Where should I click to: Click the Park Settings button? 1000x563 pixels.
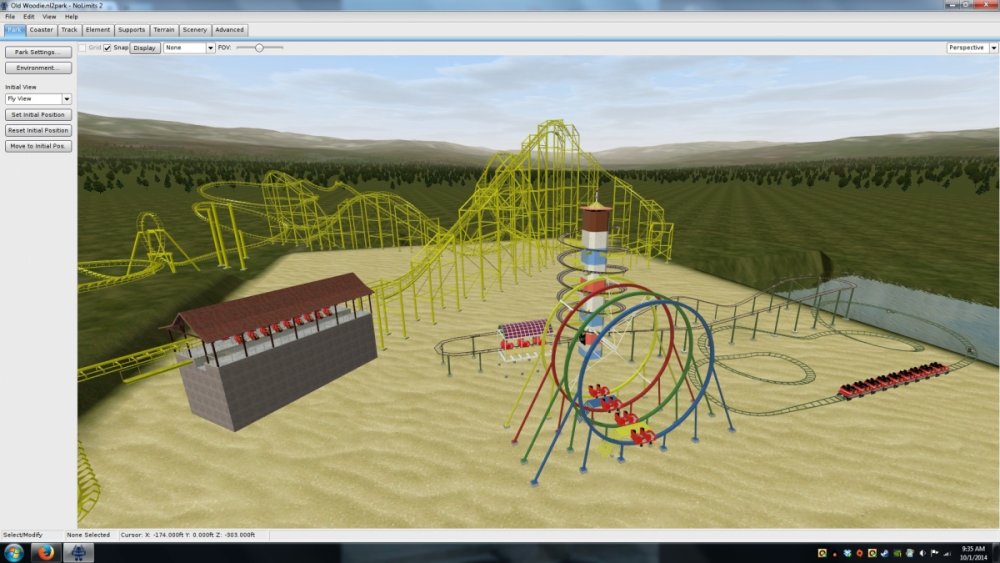tap(38, 52)
